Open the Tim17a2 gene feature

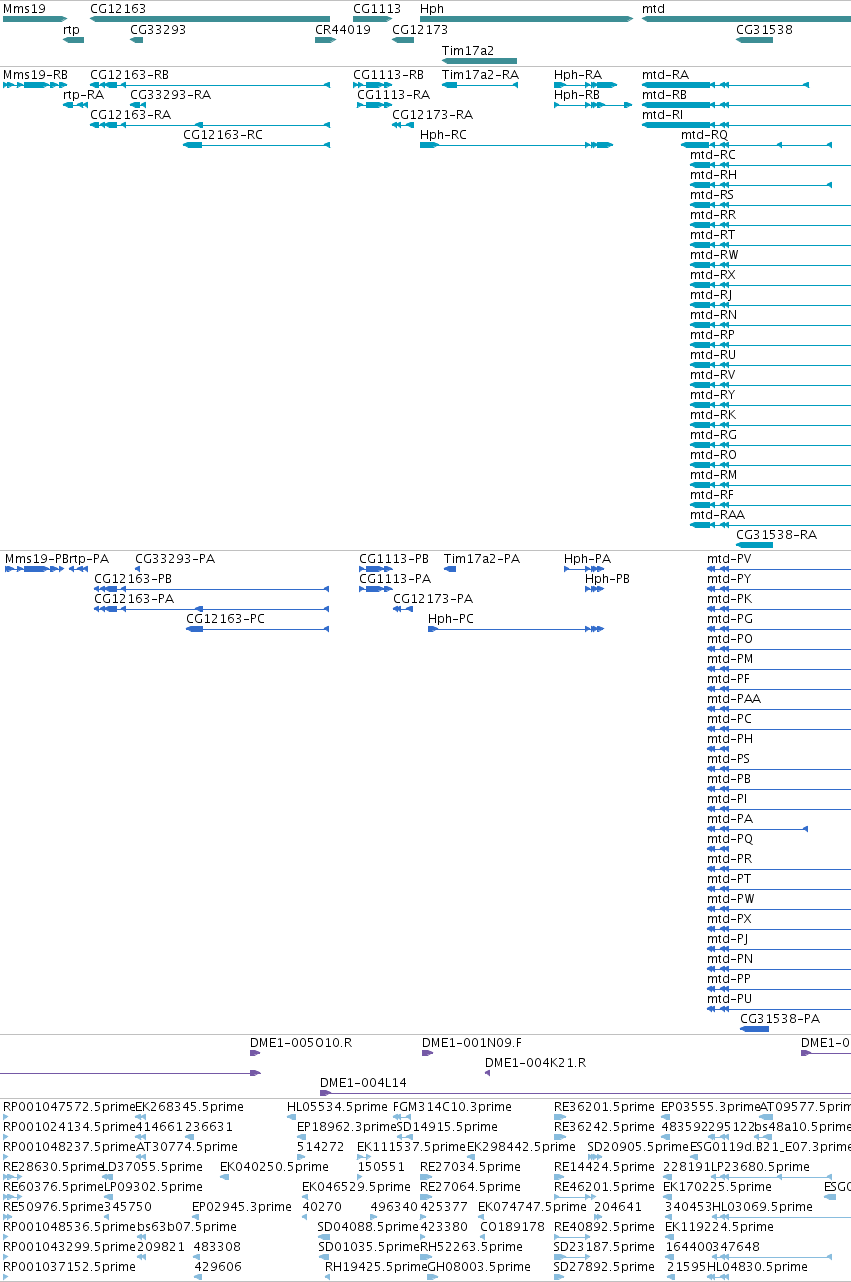point(479,61)
